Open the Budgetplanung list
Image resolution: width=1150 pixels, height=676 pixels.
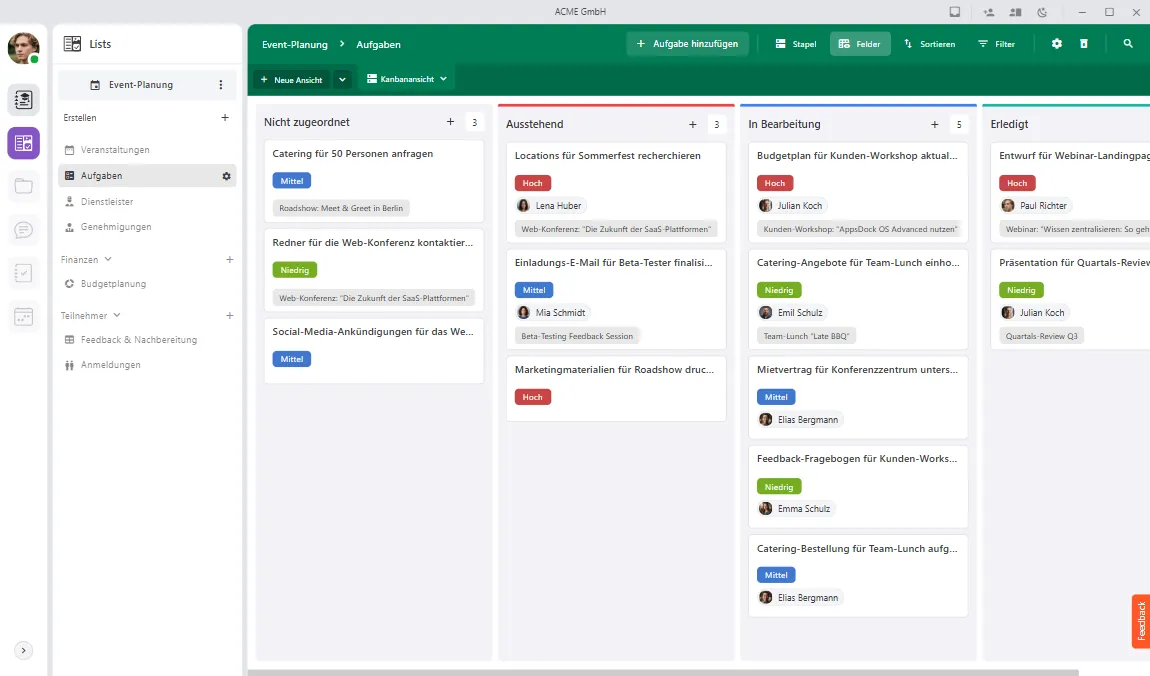point(147,284)
